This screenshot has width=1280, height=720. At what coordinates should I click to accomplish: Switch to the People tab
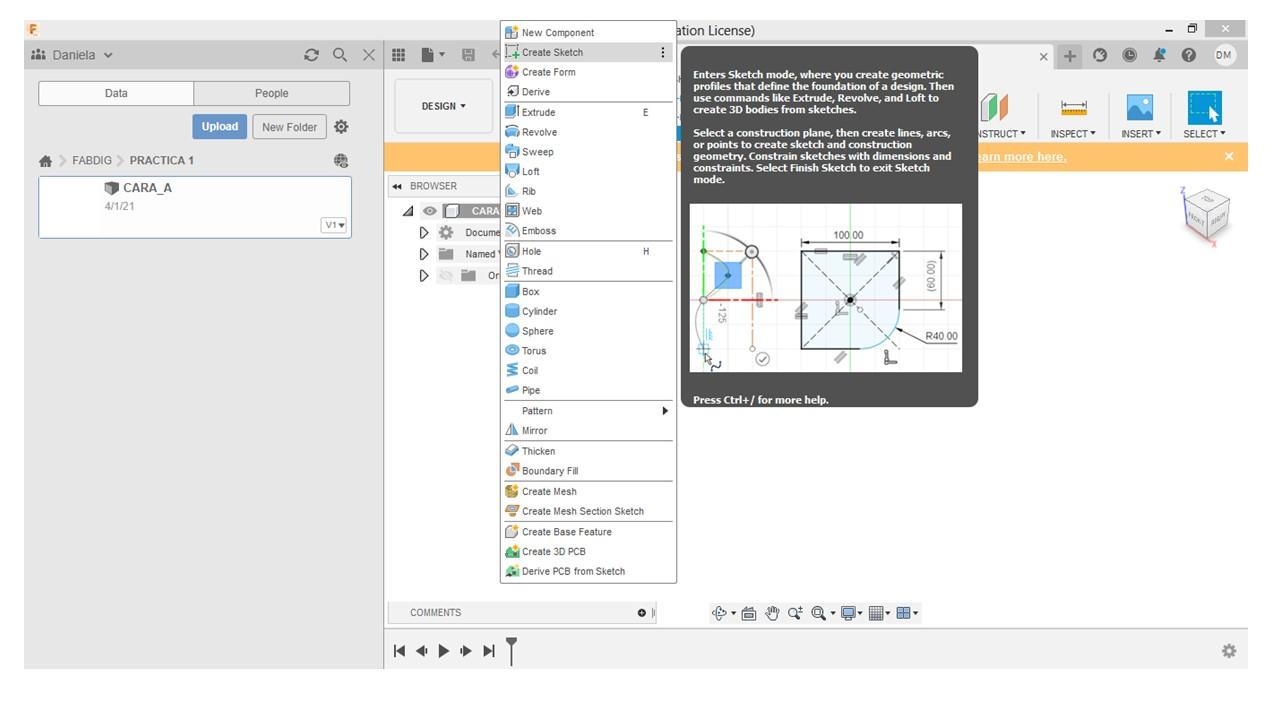[272, 93]
